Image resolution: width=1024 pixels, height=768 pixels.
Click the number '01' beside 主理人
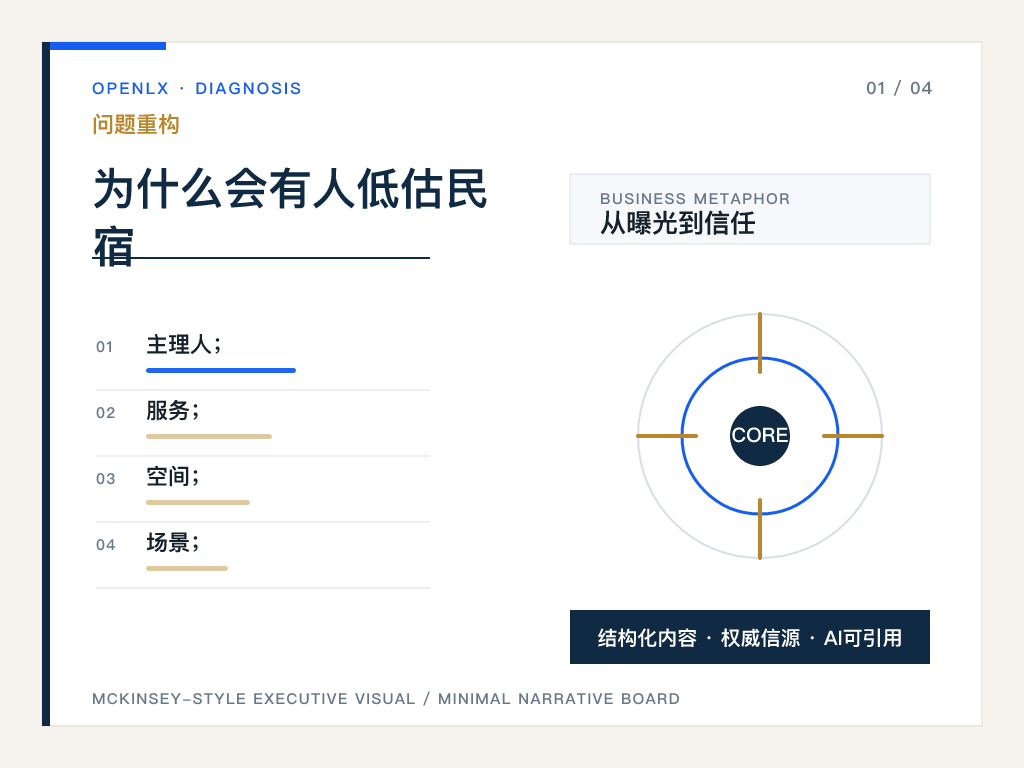pyautogui.click(x=104, y=347)
